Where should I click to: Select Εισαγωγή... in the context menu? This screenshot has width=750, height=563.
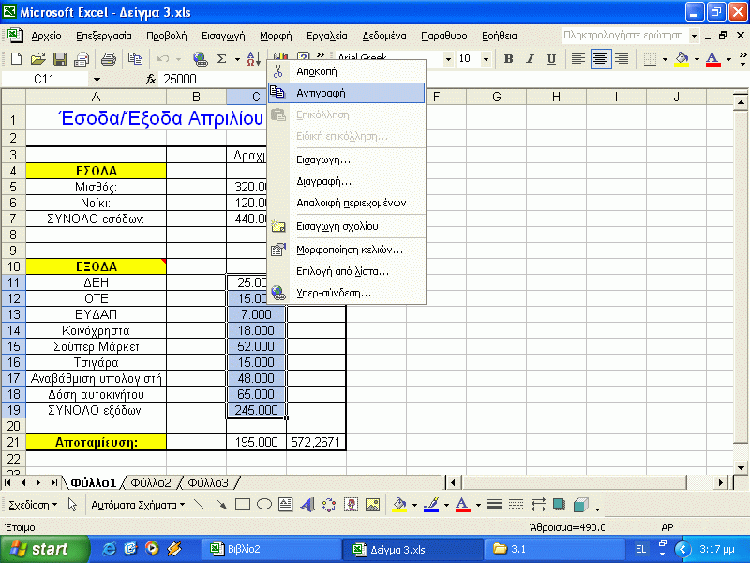[346, 160]
